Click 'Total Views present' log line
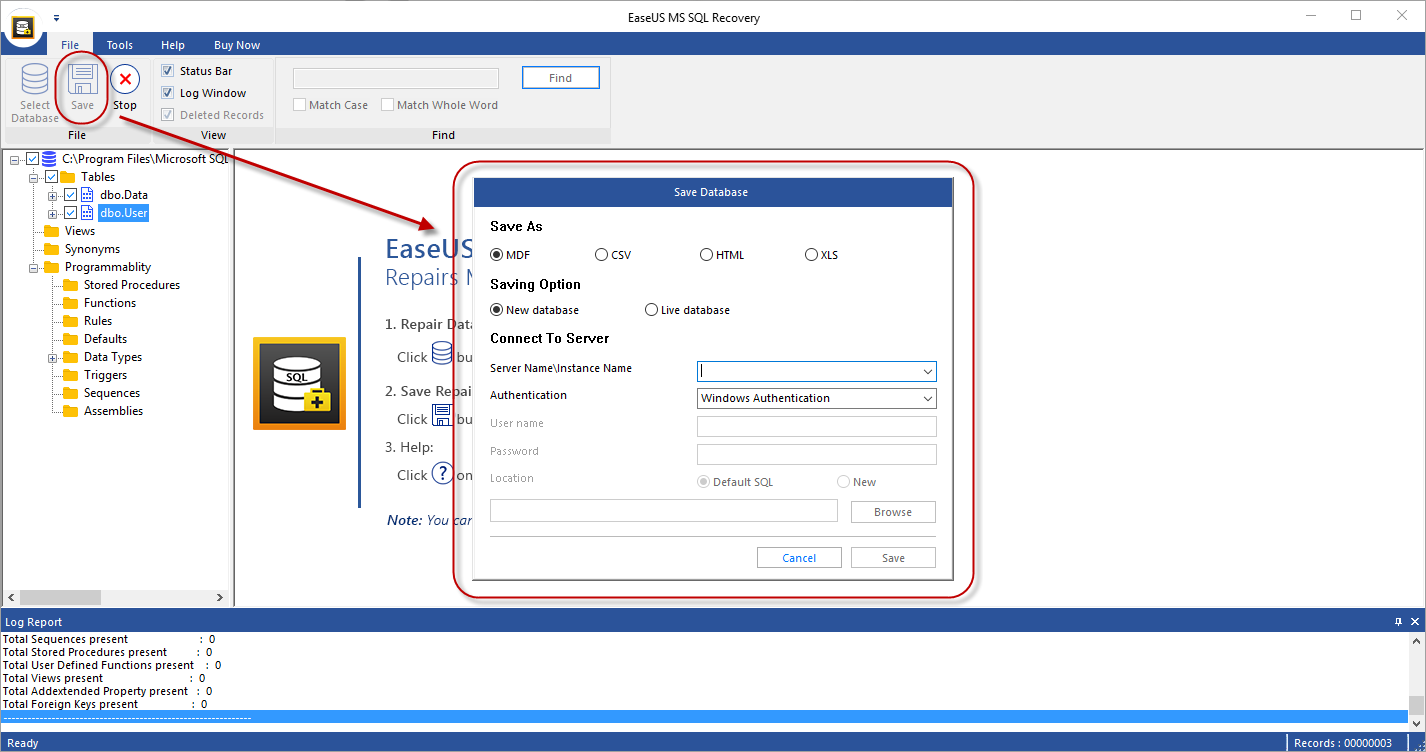 coord(104,678)
